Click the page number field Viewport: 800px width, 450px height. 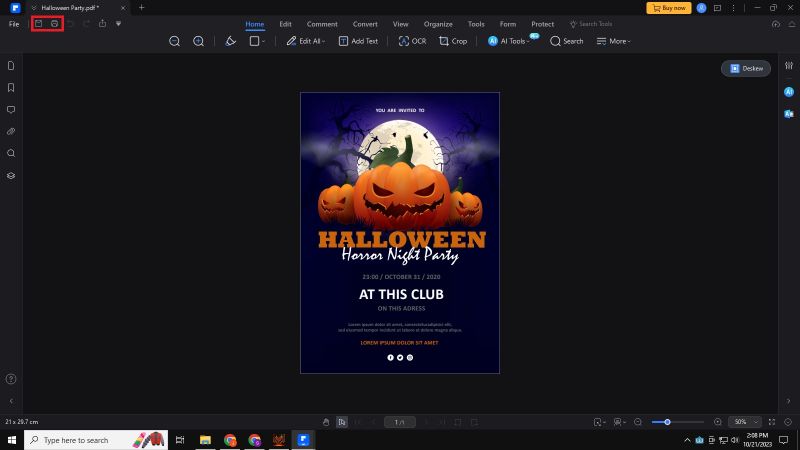tap(399, 422)
